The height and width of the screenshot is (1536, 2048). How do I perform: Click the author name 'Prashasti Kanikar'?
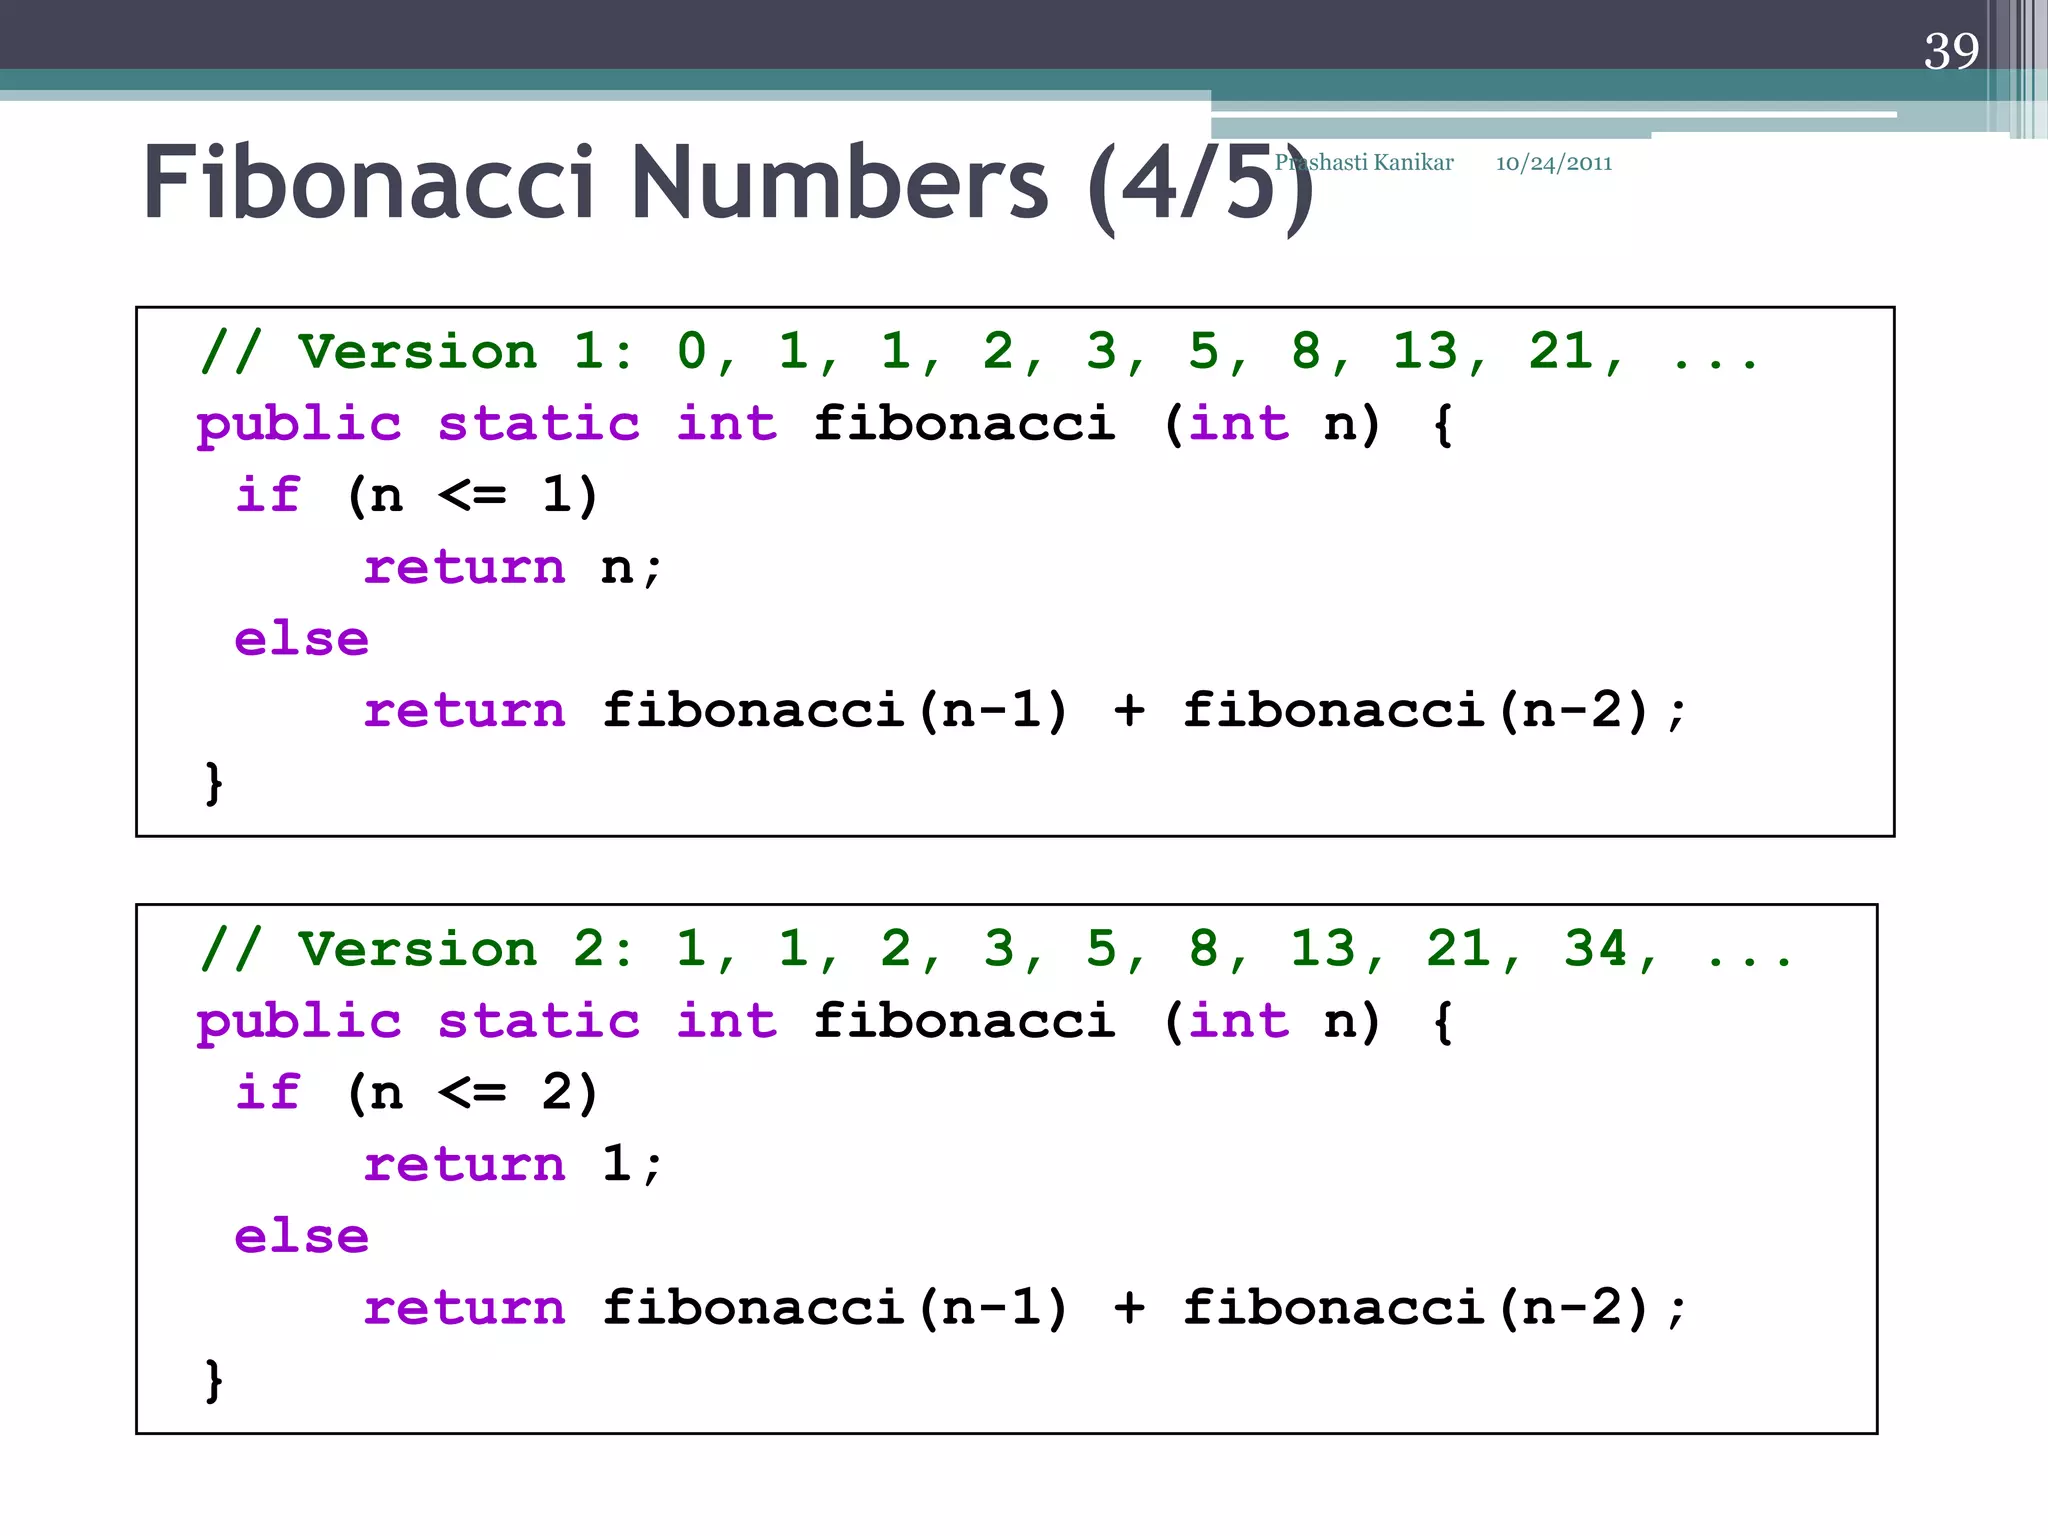tap(1363, 162)
